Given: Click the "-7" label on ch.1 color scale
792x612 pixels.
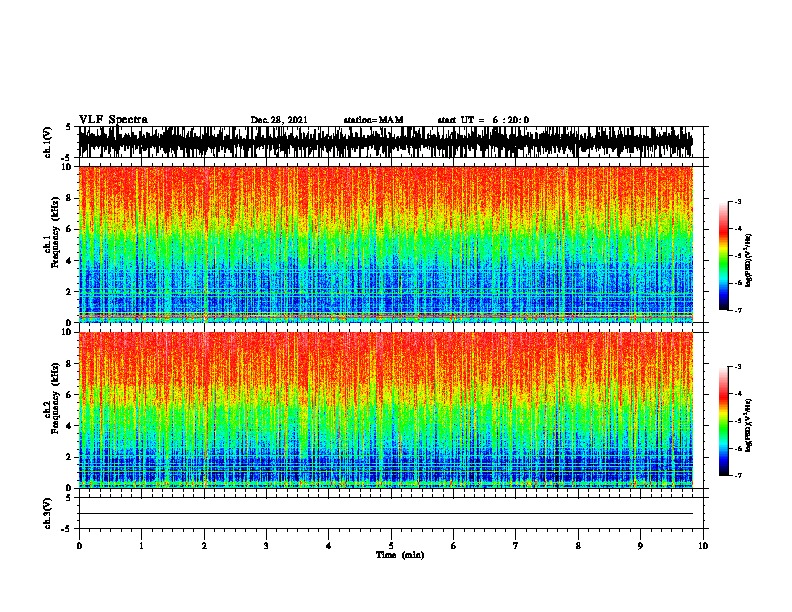Looking at the screenshot, I should point(737,310).
